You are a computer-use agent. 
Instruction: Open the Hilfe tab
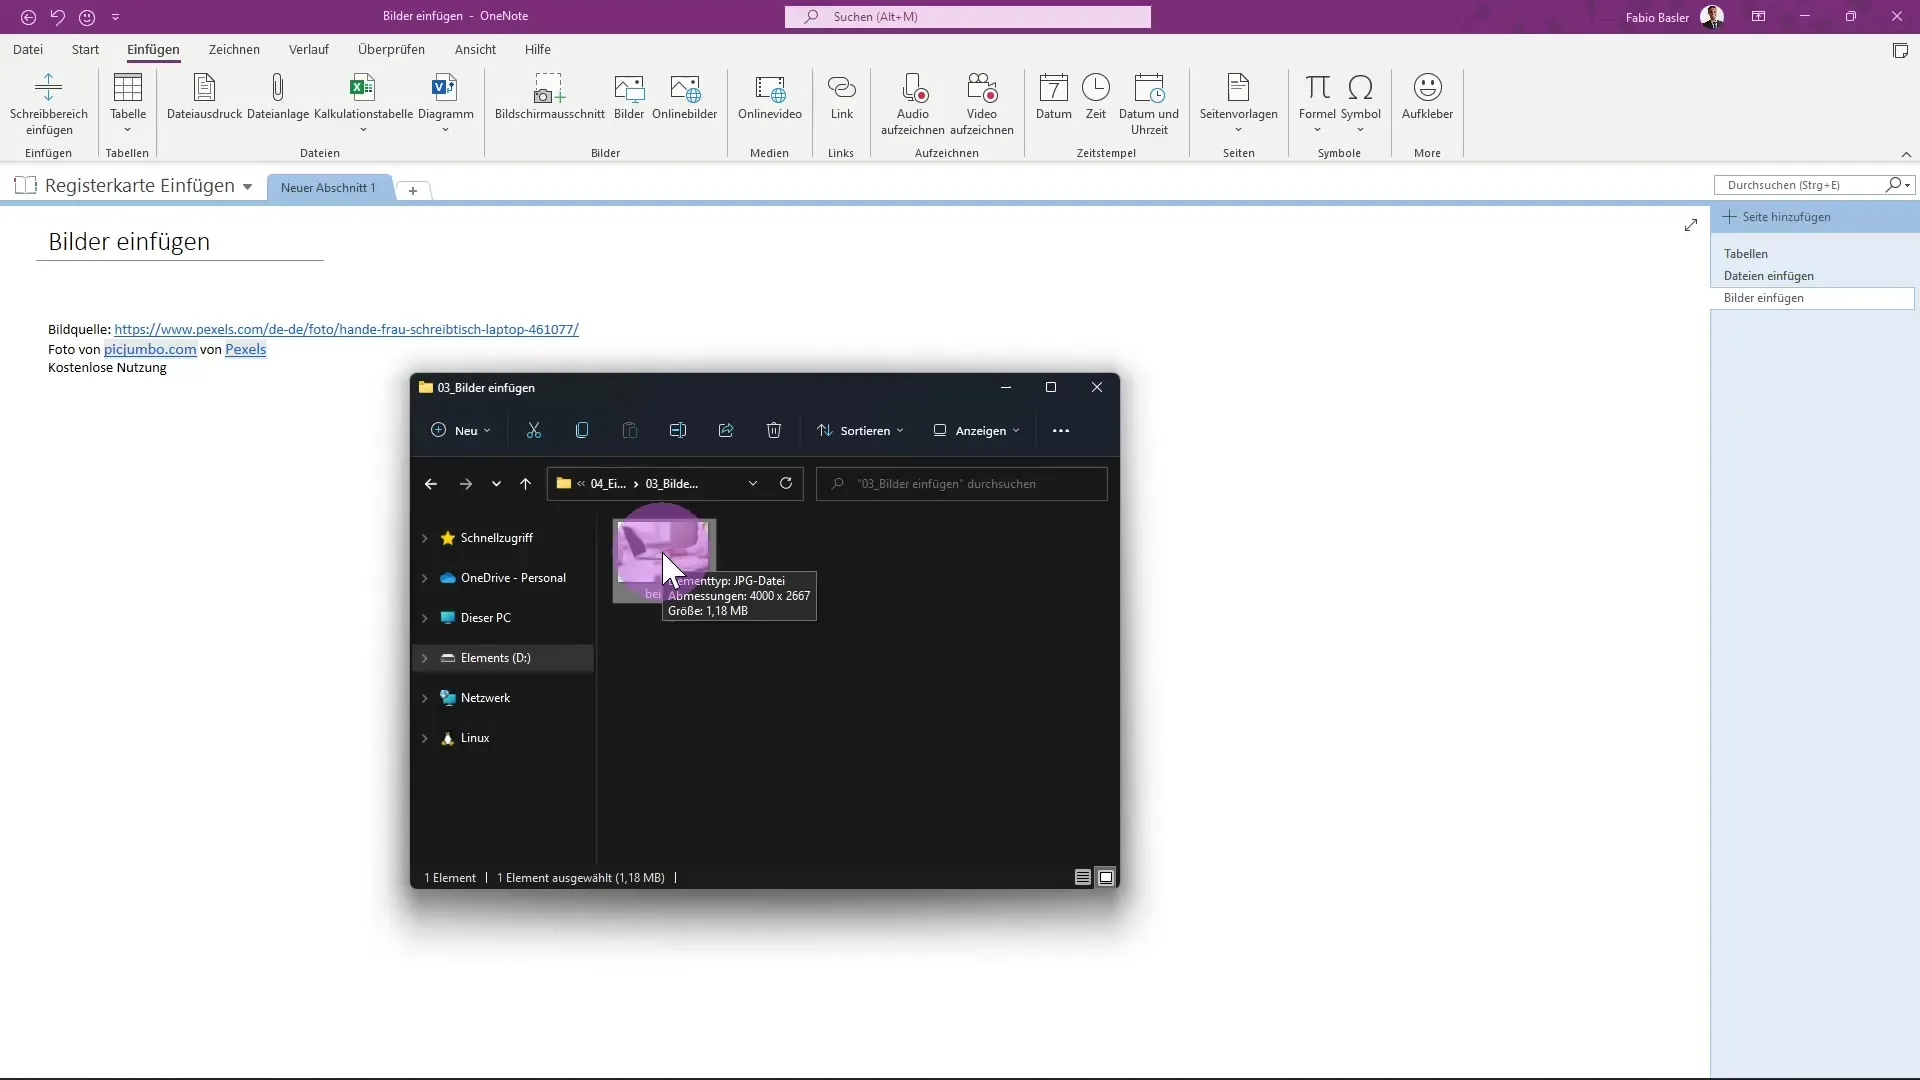point(538,49)
